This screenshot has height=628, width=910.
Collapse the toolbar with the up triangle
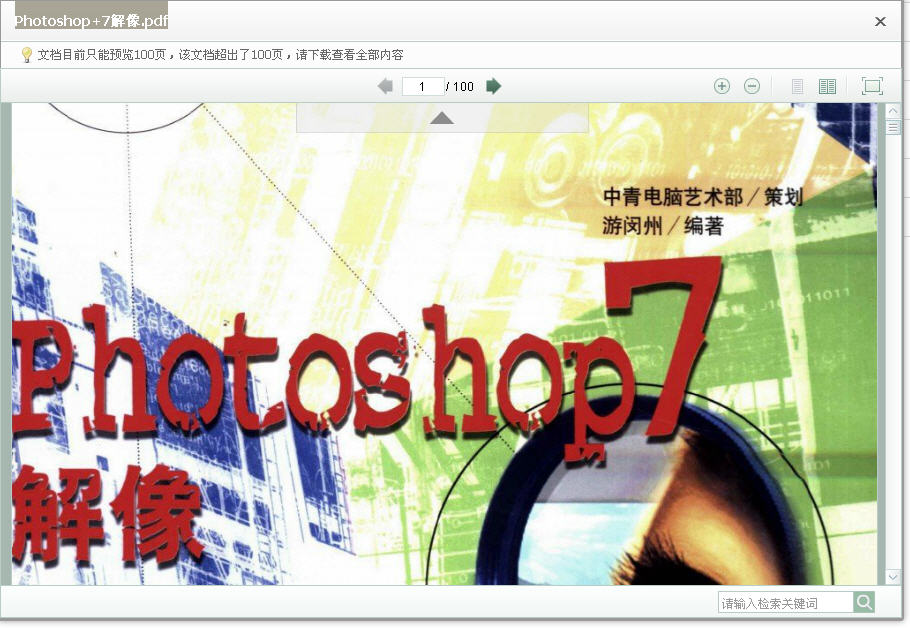pos(442,118)
